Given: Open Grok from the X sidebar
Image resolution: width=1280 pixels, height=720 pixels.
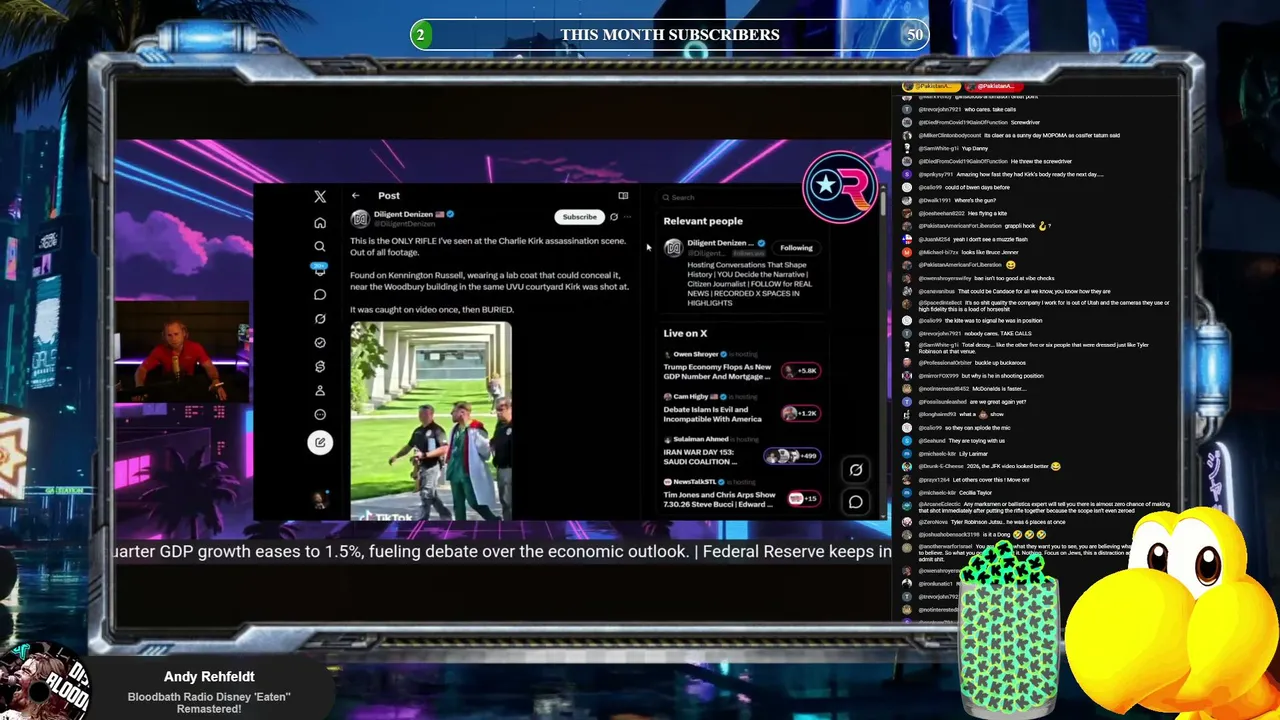Looking at the screenshot, I should (320, 318).
